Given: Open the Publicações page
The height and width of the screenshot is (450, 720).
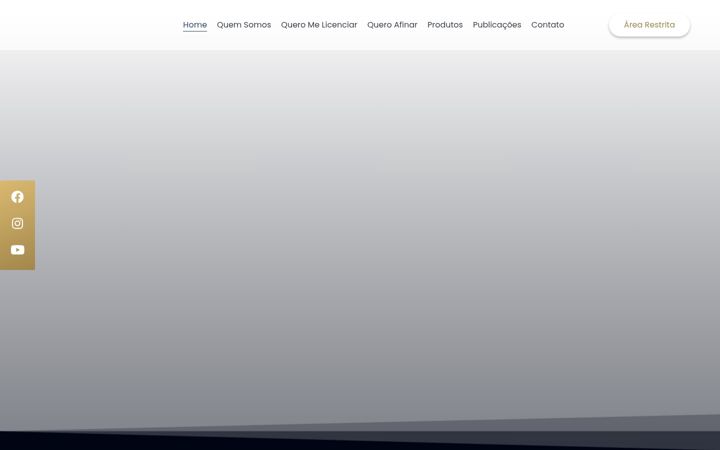Looking at the screenshot, I should point(497,25).
